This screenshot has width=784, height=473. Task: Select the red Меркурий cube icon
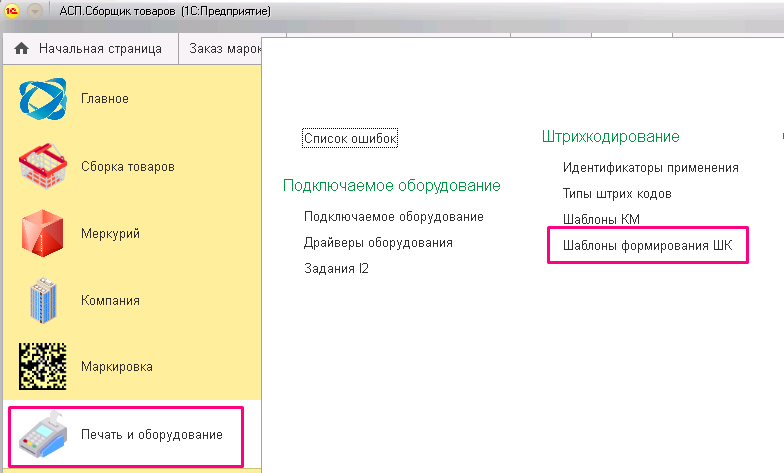coord(42,233)
